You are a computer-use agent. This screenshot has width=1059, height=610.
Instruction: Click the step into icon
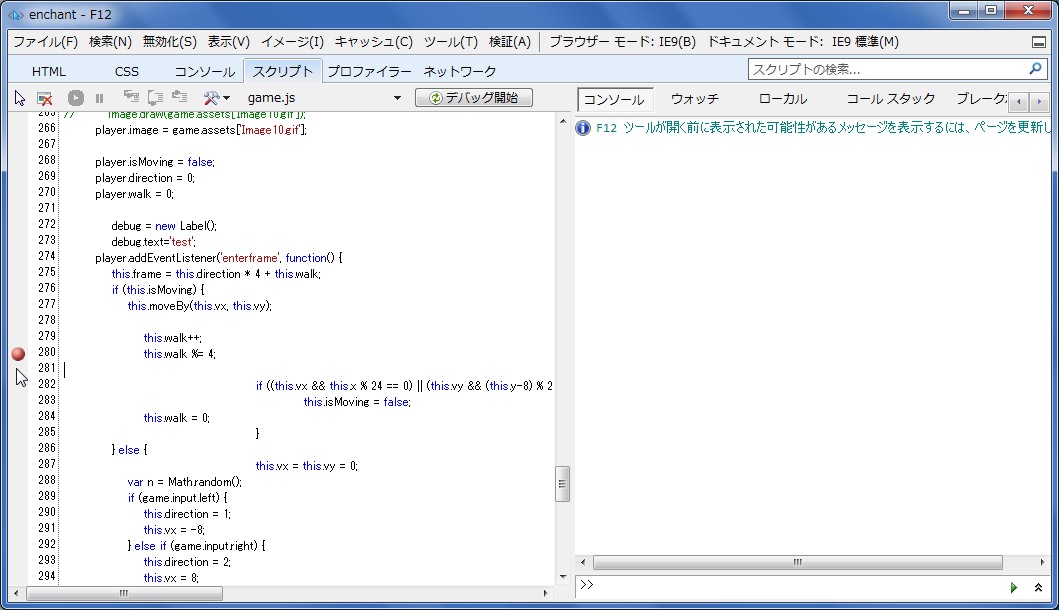point(131,98)
